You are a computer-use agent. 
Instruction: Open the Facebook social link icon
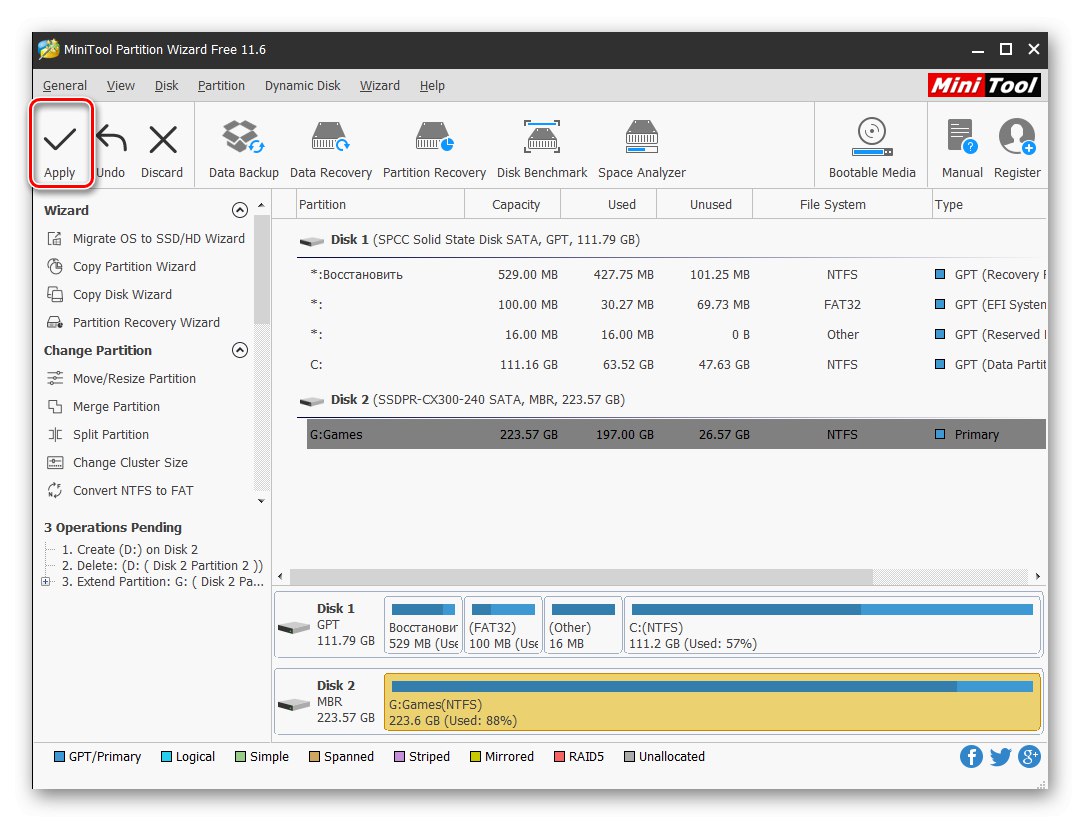point(971,756)
